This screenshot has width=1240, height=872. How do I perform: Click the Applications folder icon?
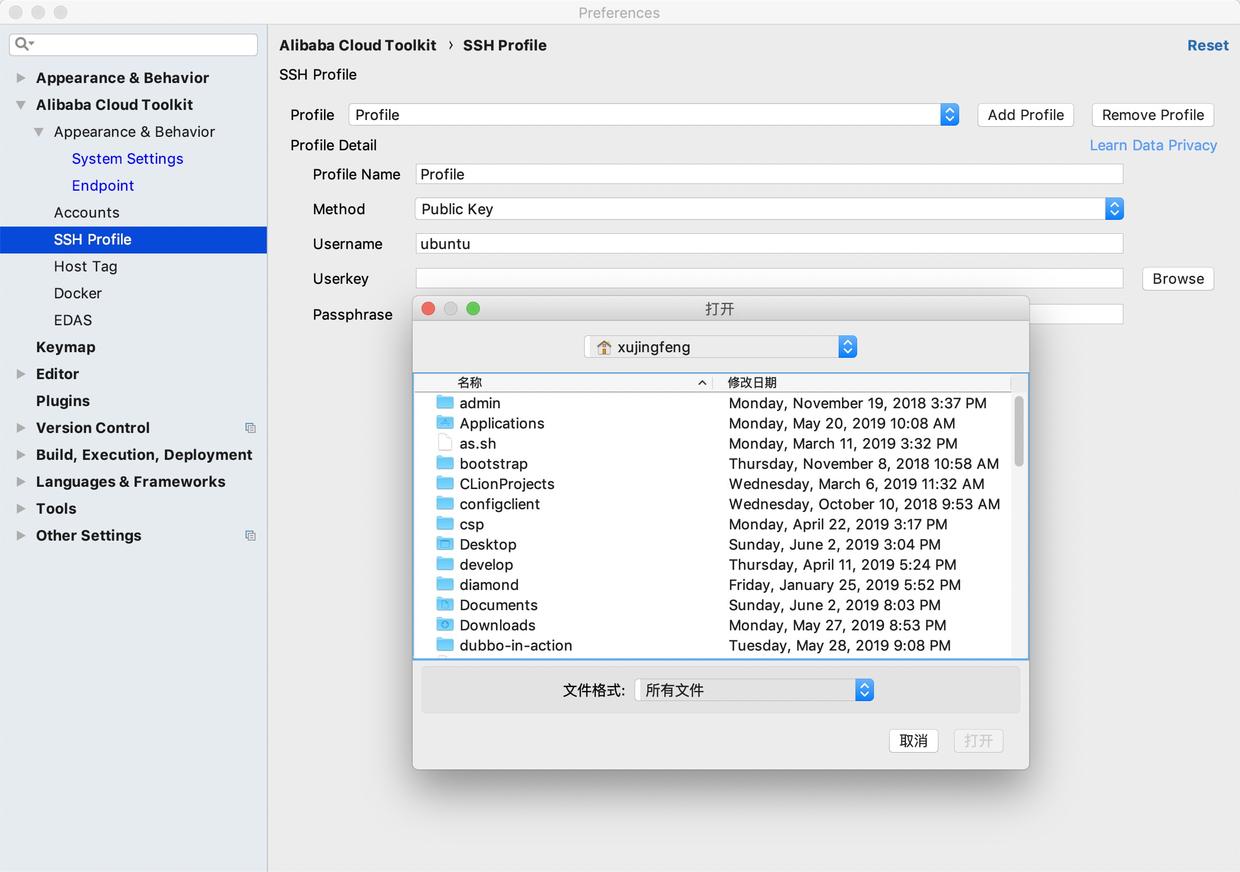pyautogui.click(x=445, y=423)
